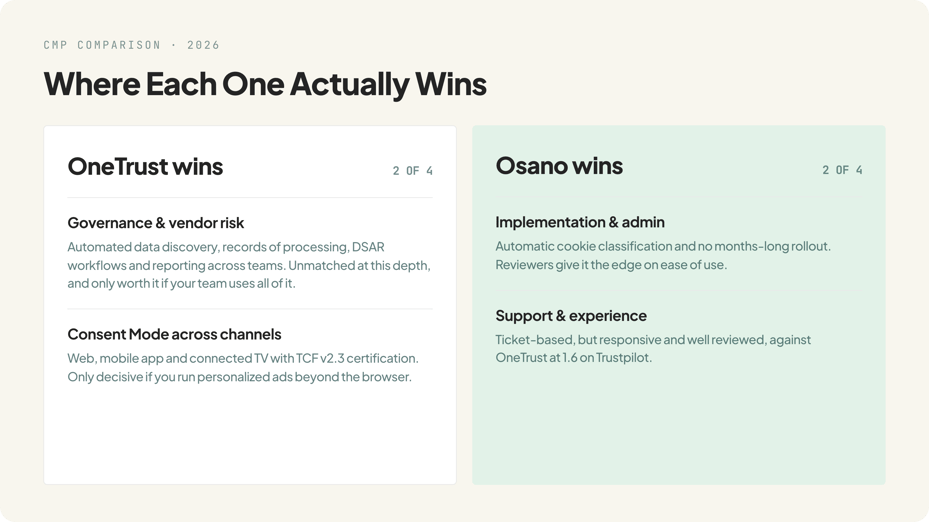Image resolution: width=929 pixels, height=522 pixels.
Task: Select the '2 OF 4' counter in OneTrust card
Action: pyautogui.click(x=412, y=171)
